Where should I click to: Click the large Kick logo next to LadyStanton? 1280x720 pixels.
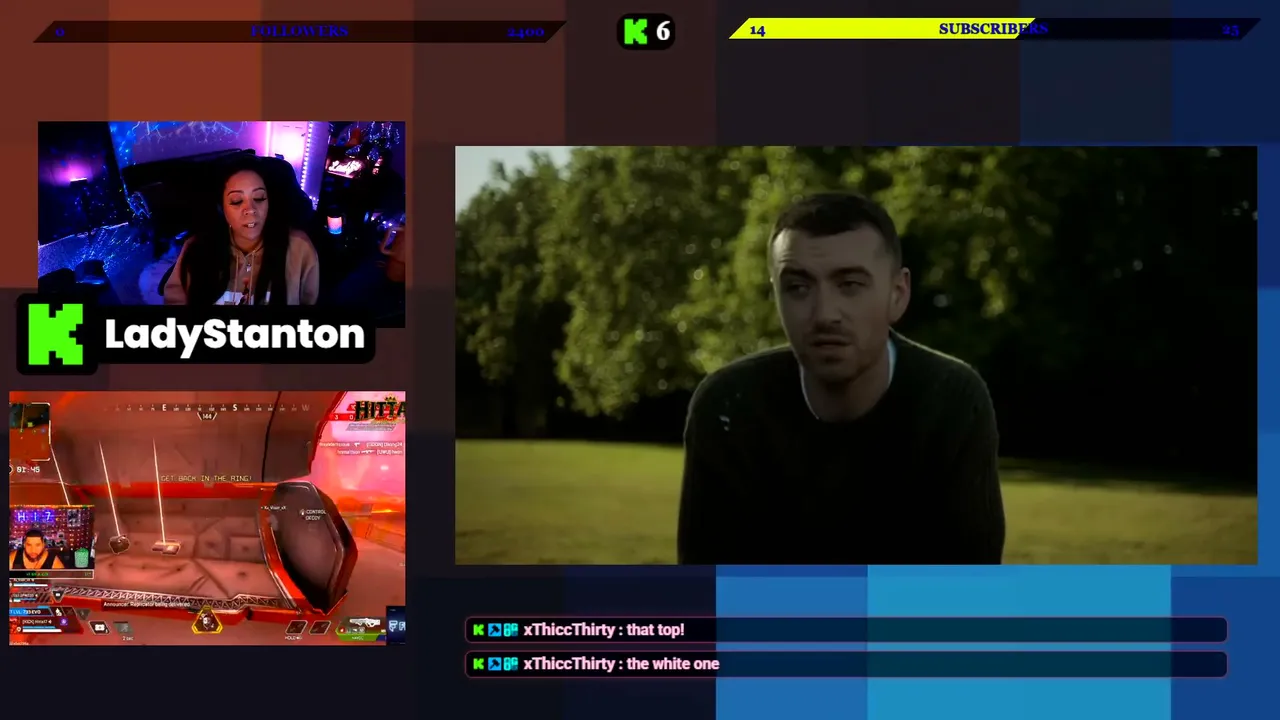(56, 334)
